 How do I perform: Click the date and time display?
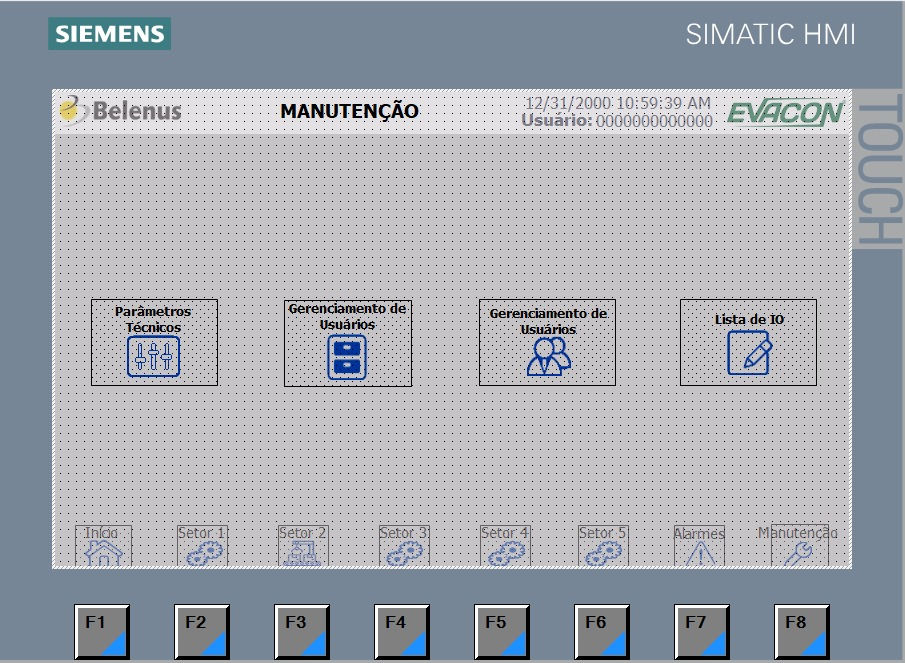click(618, 103)
